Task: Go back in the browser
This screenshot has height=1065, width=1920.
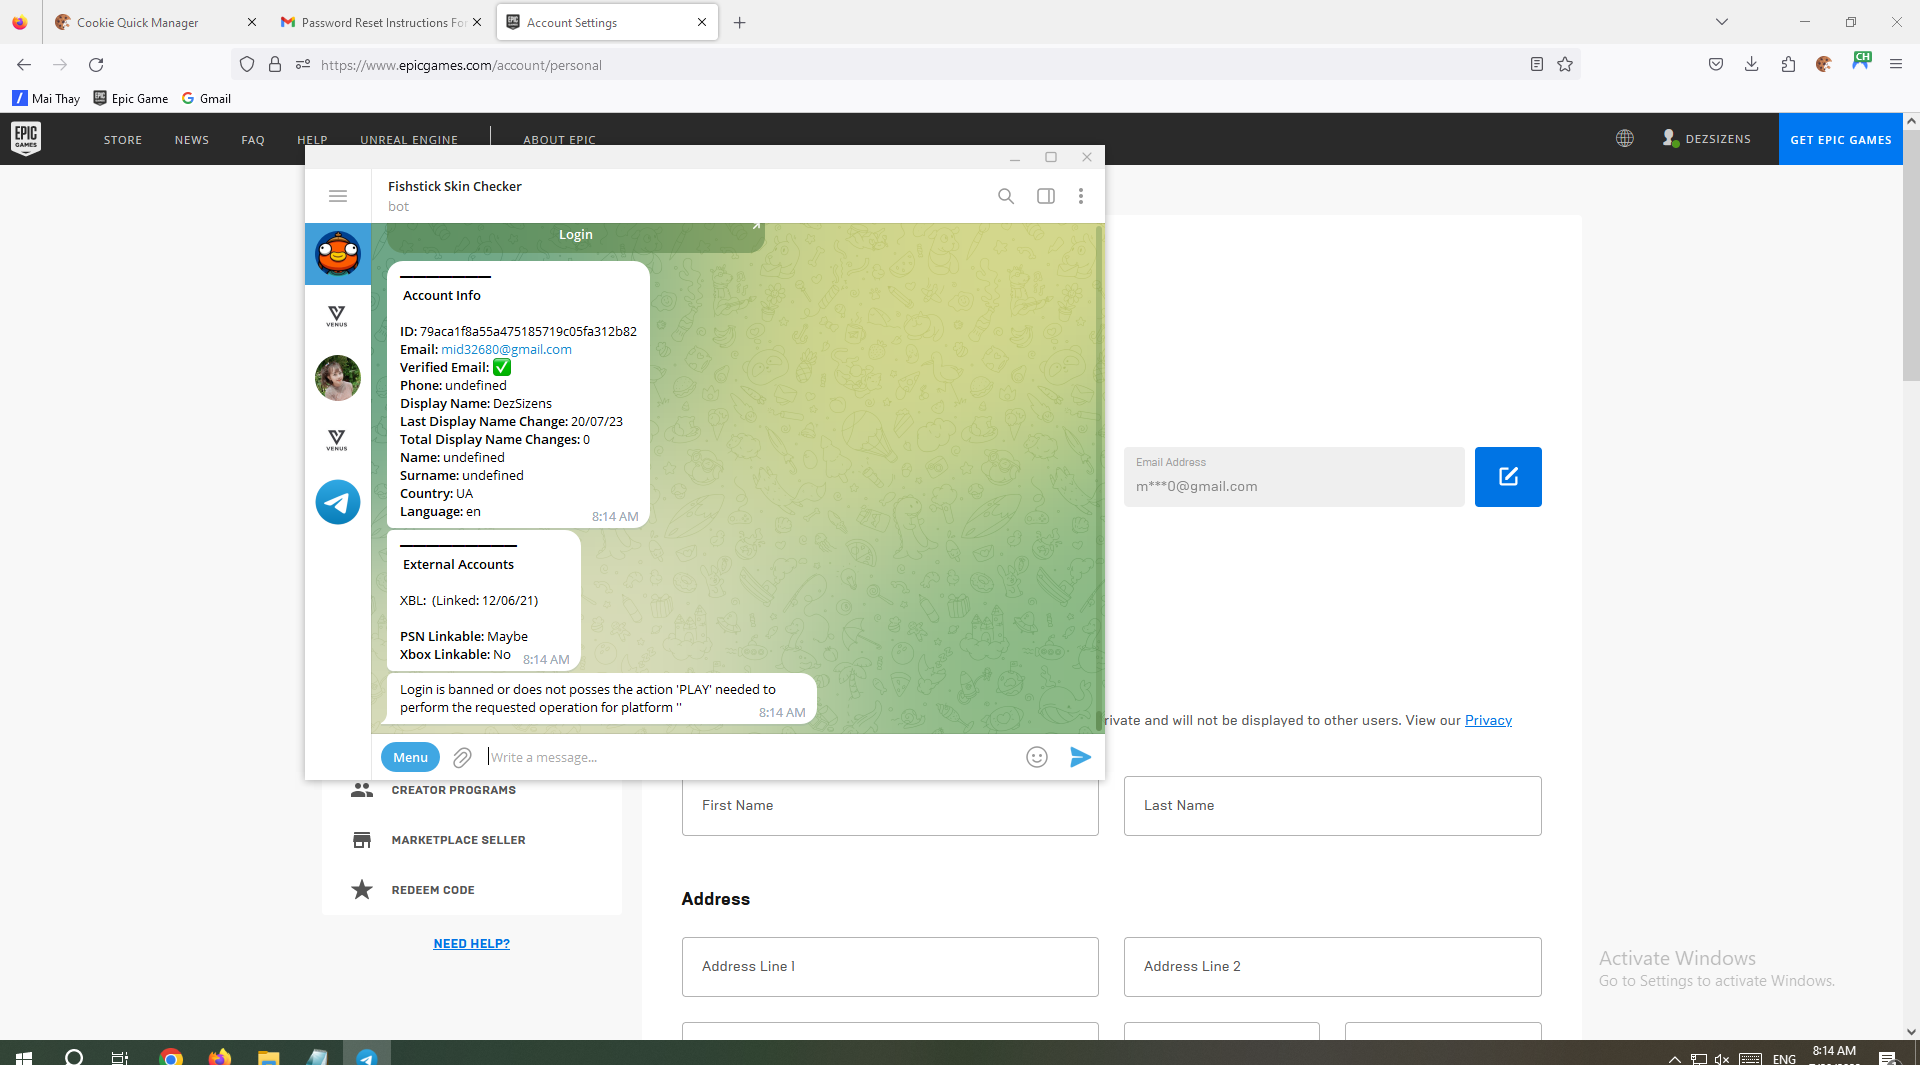Action: [24, 65]
